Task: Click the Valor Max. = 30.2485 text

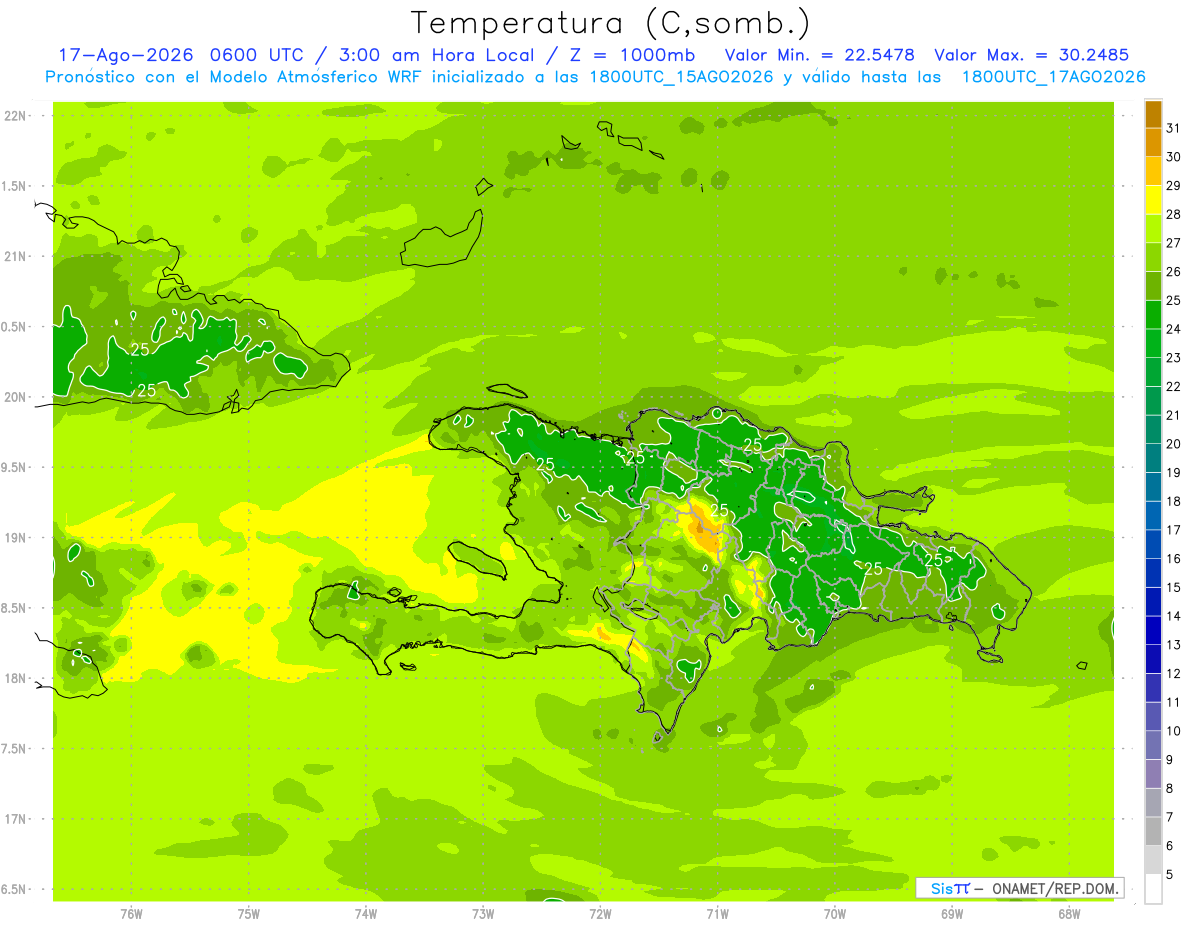Action: 1033,55
